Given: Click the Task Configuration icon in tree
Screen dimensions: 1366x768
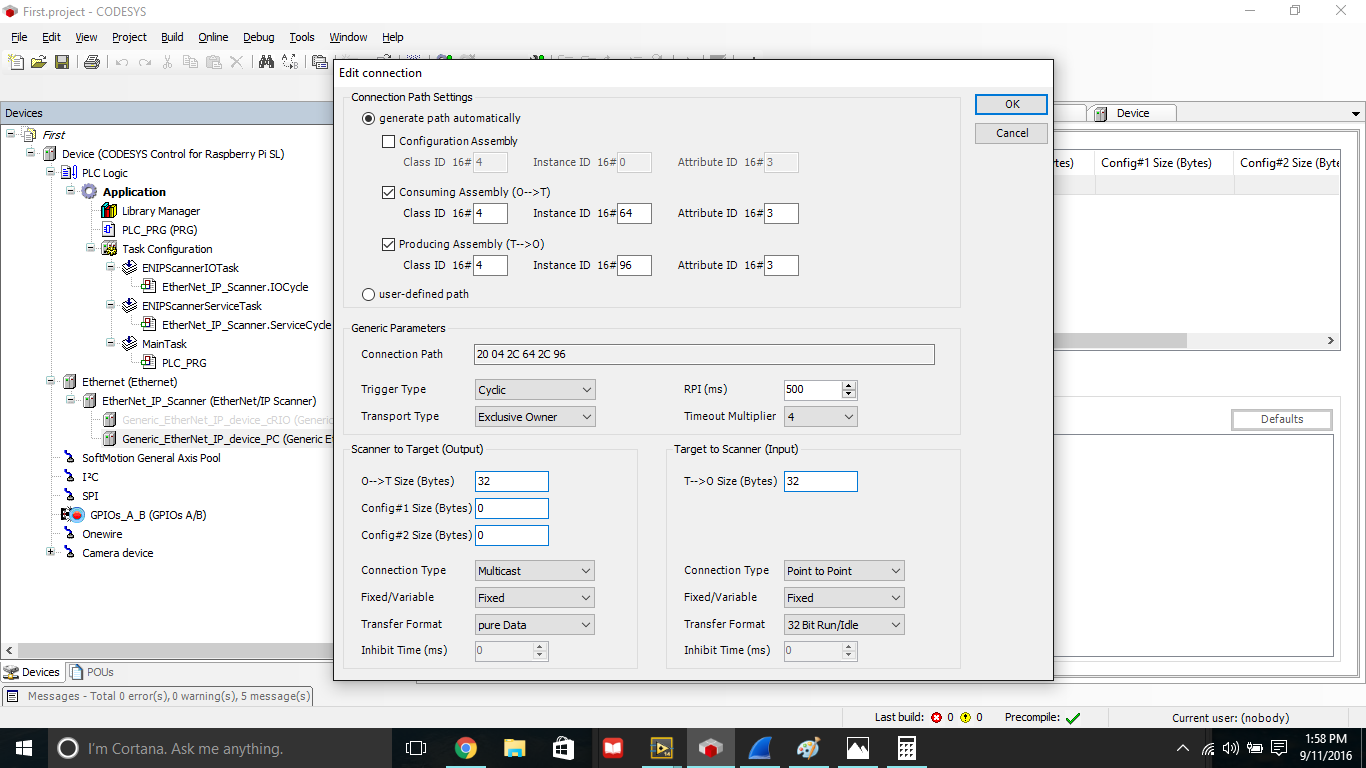Looking at the screenshot, I should 109,249.
